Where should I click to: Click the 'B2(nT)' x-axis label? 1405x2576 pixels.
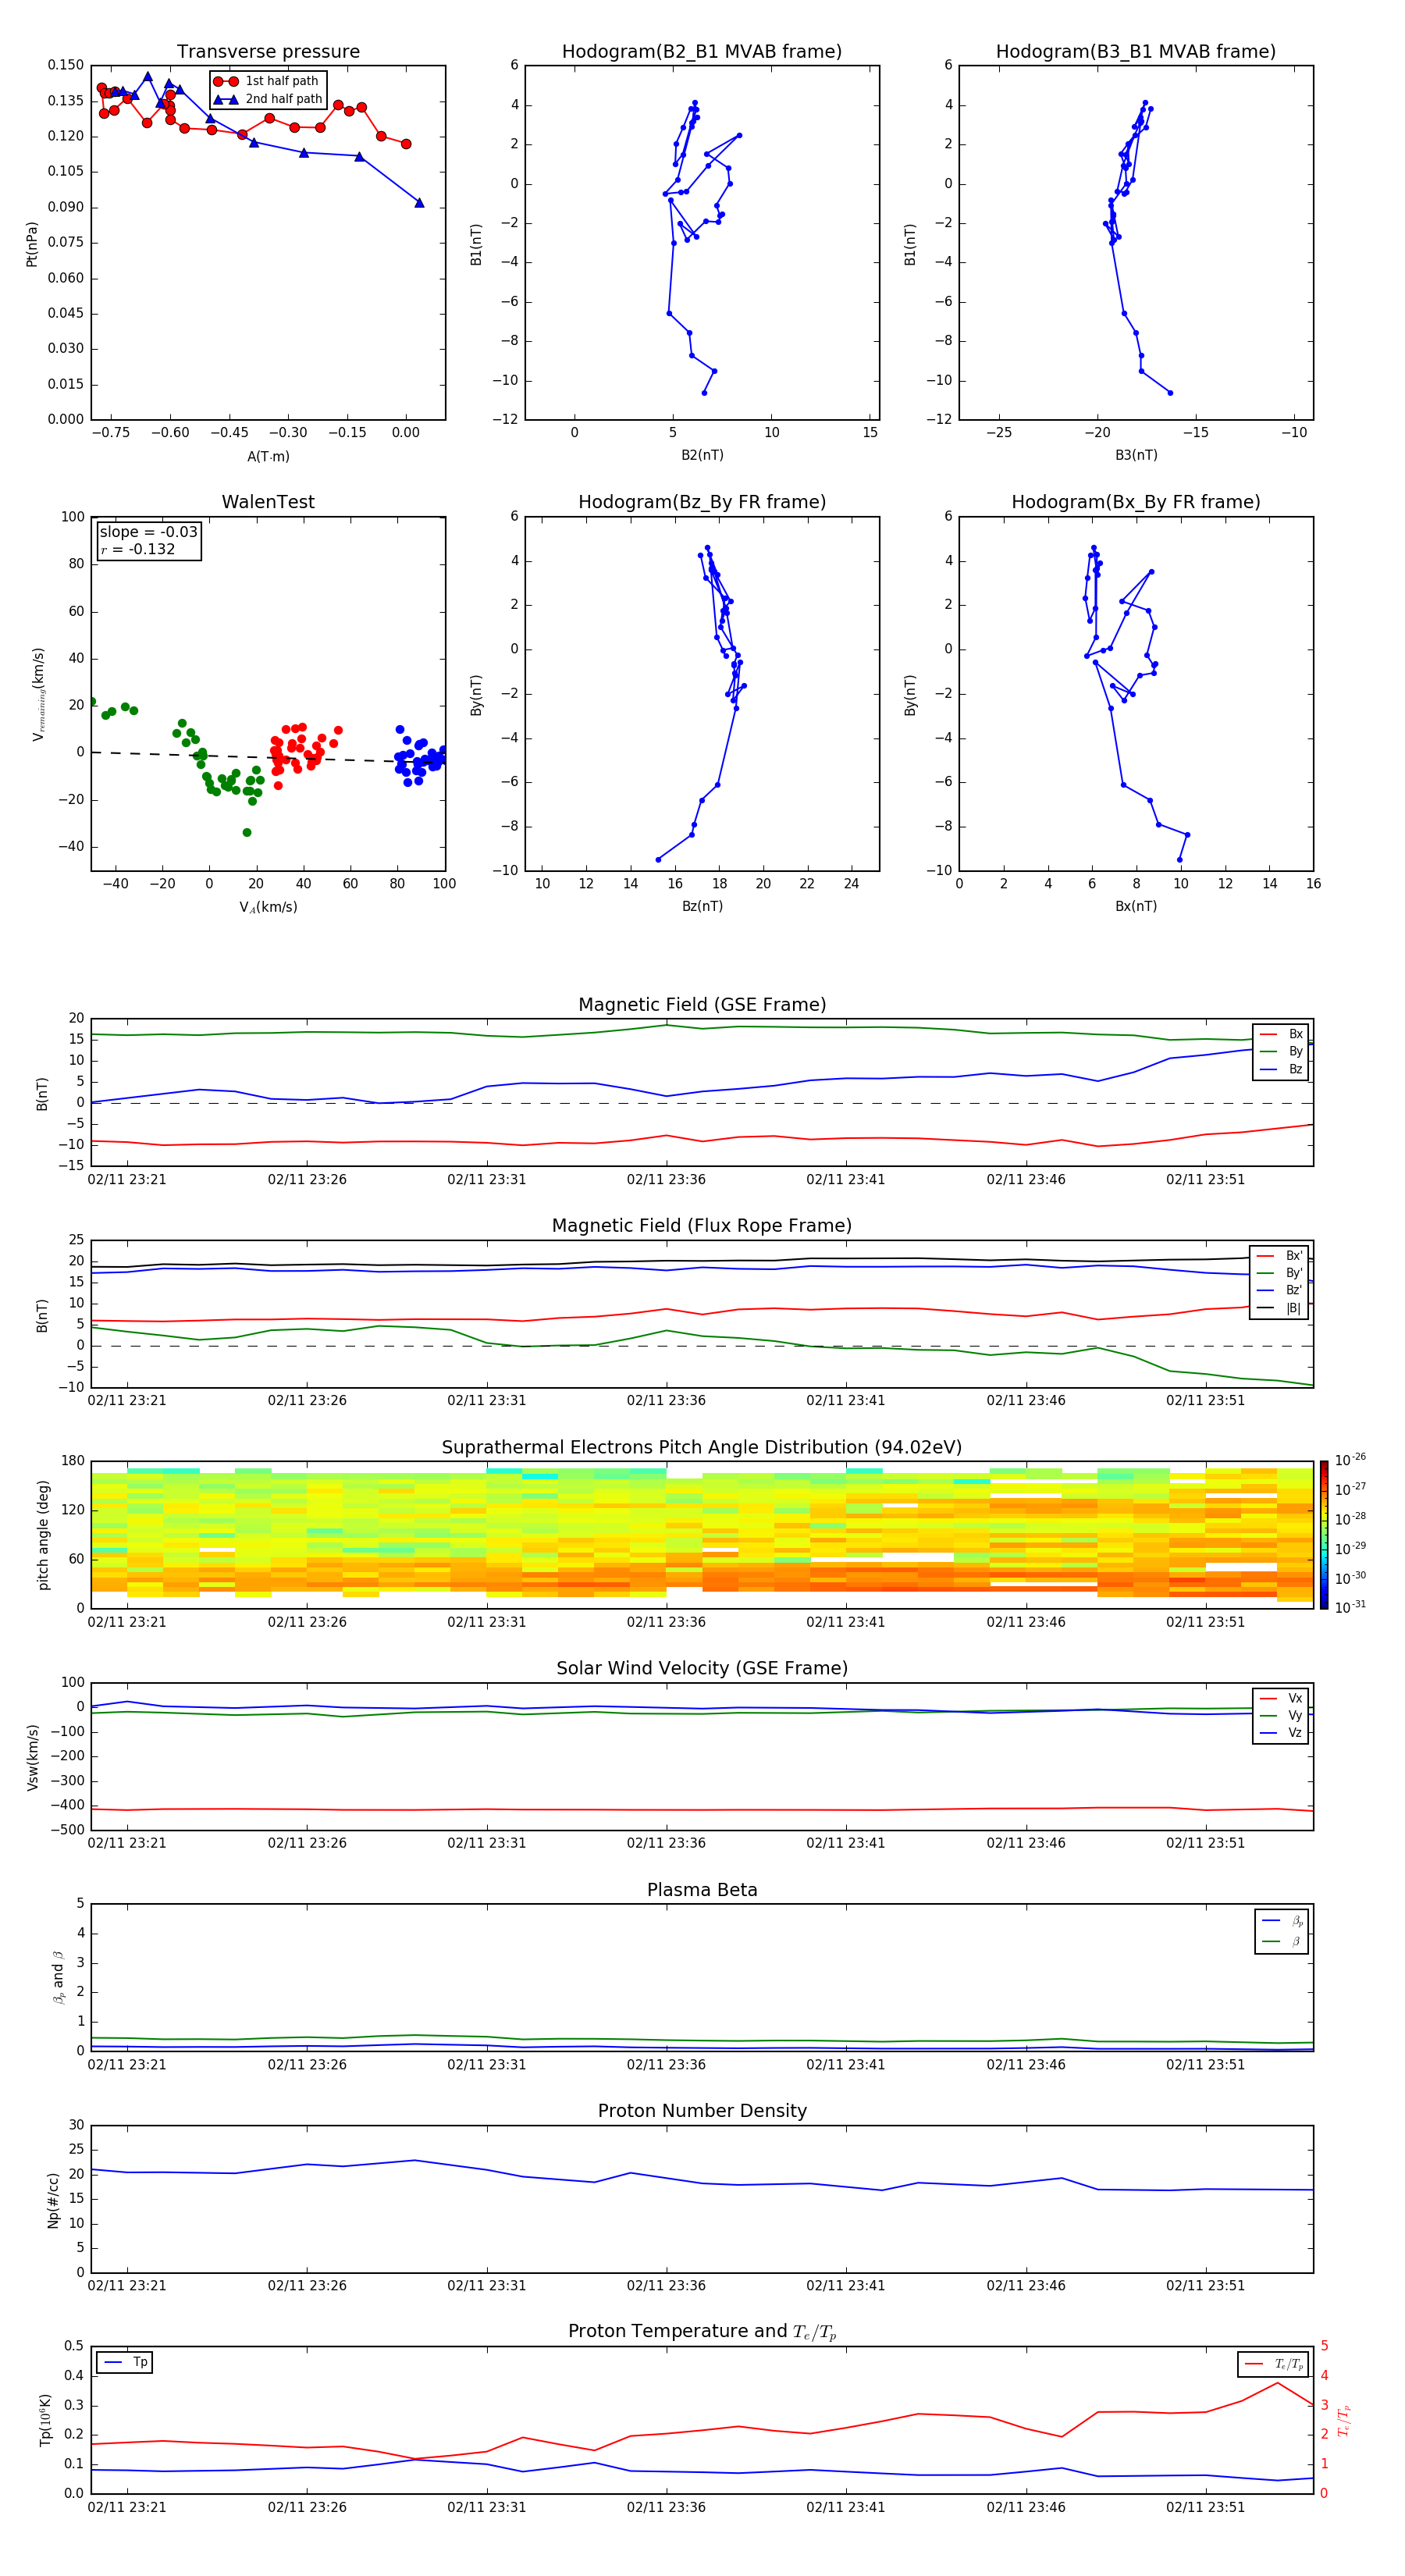702,455
